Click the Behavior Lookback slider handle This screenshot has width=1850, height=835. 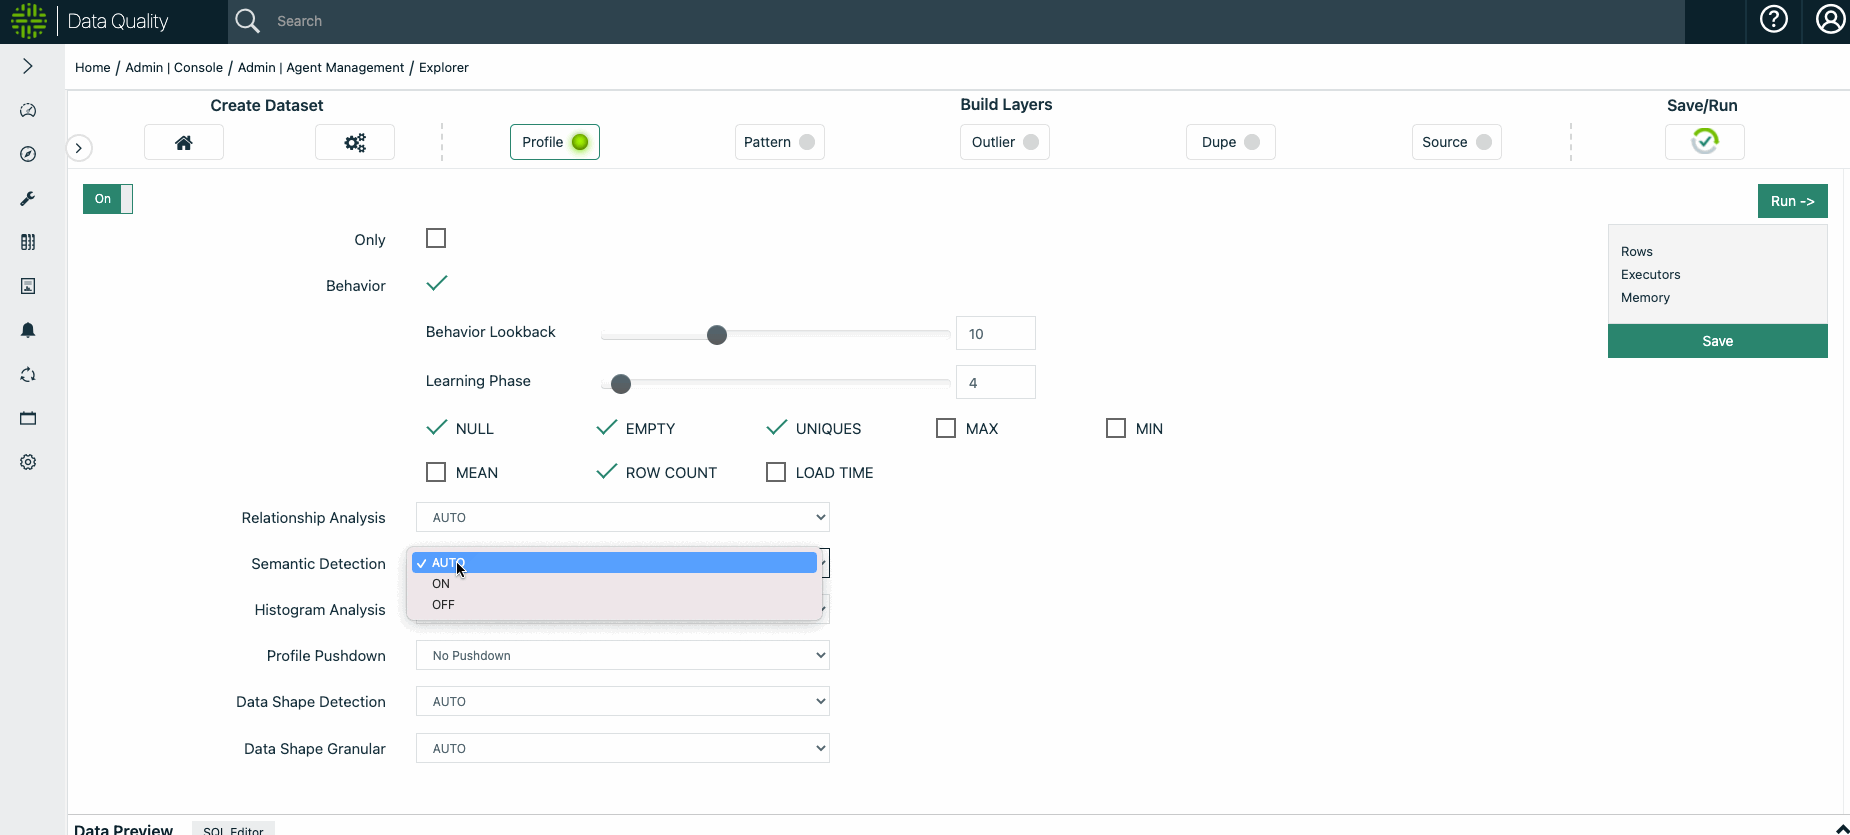click(x=717, y=335)
